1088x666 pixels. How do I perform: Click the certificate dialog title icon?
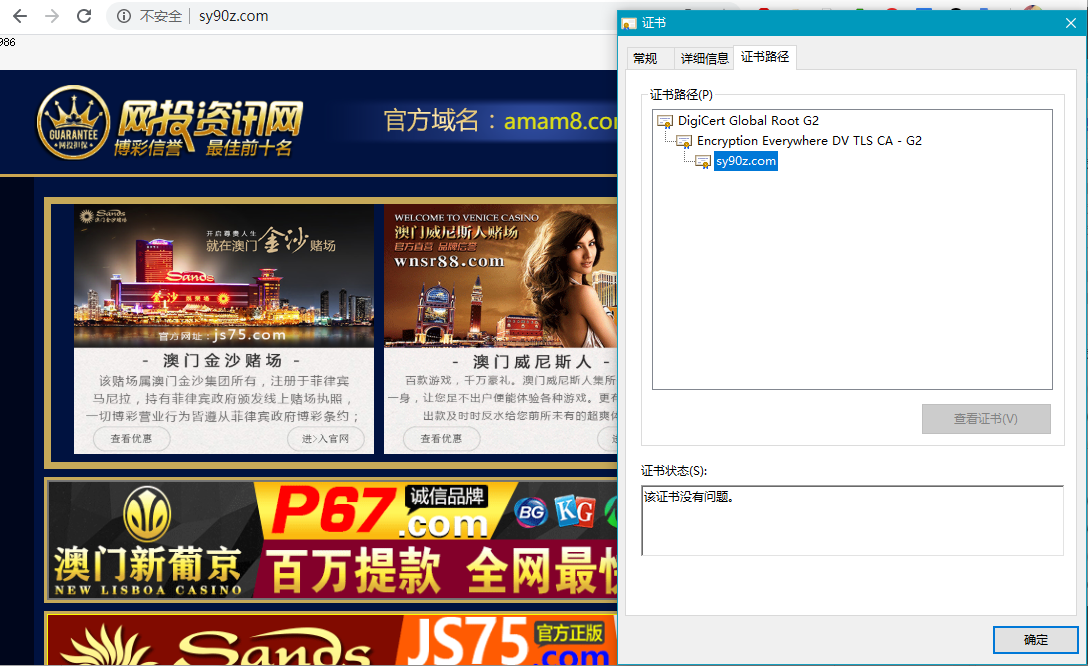(x=629, y=24)
